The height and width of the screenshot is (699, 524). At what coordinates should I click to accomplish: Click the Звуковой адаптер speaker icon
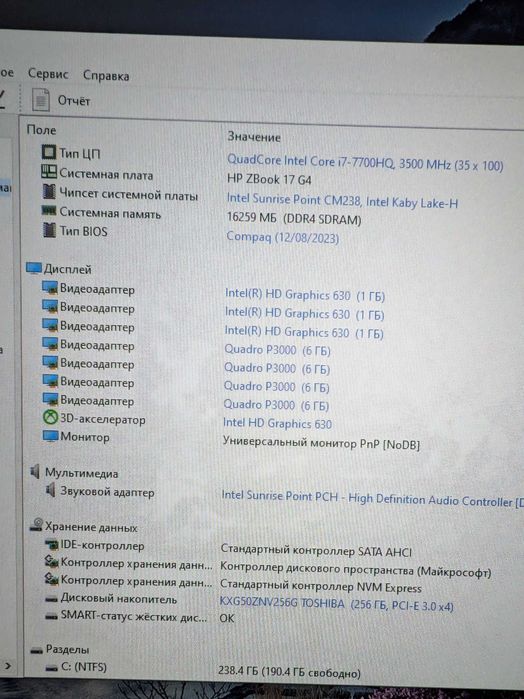[51, 490]
